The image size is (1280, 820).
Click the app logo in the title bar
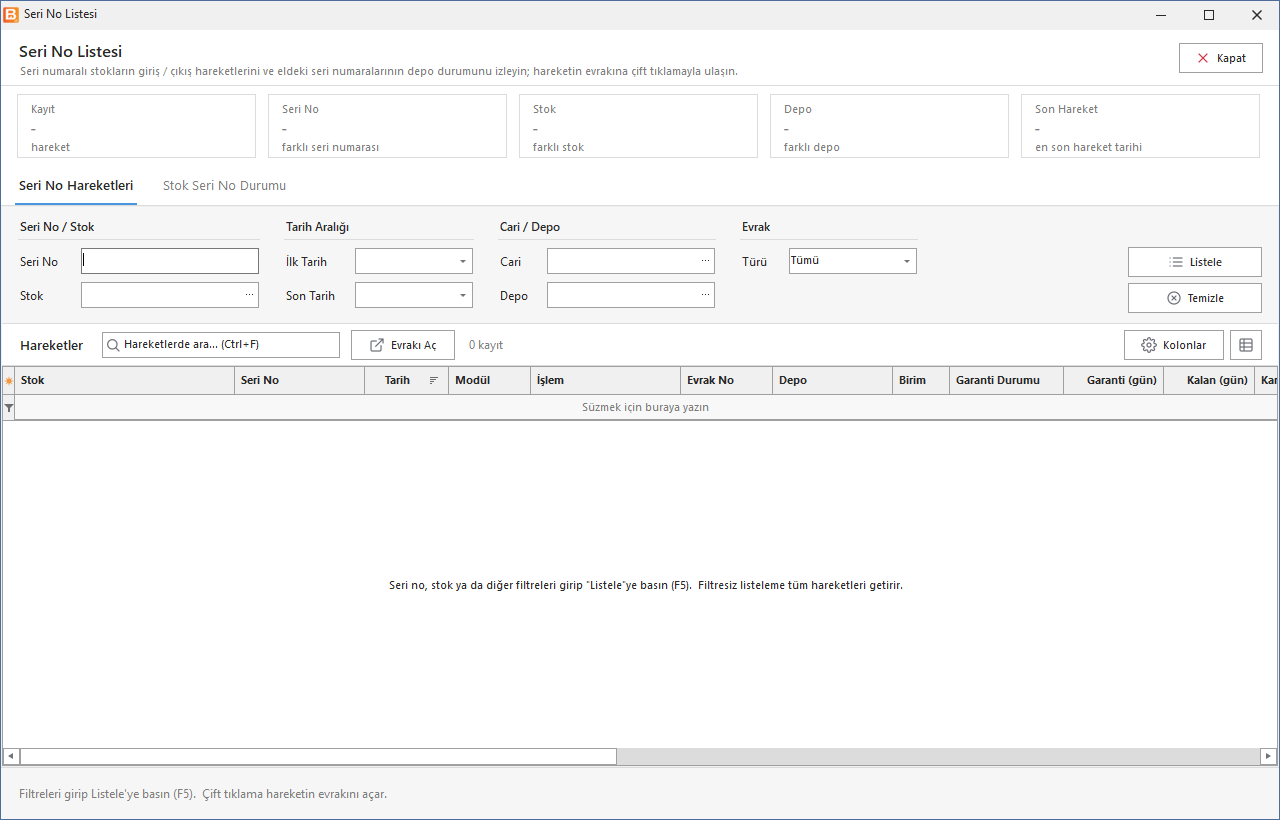[x=11, y=15]
